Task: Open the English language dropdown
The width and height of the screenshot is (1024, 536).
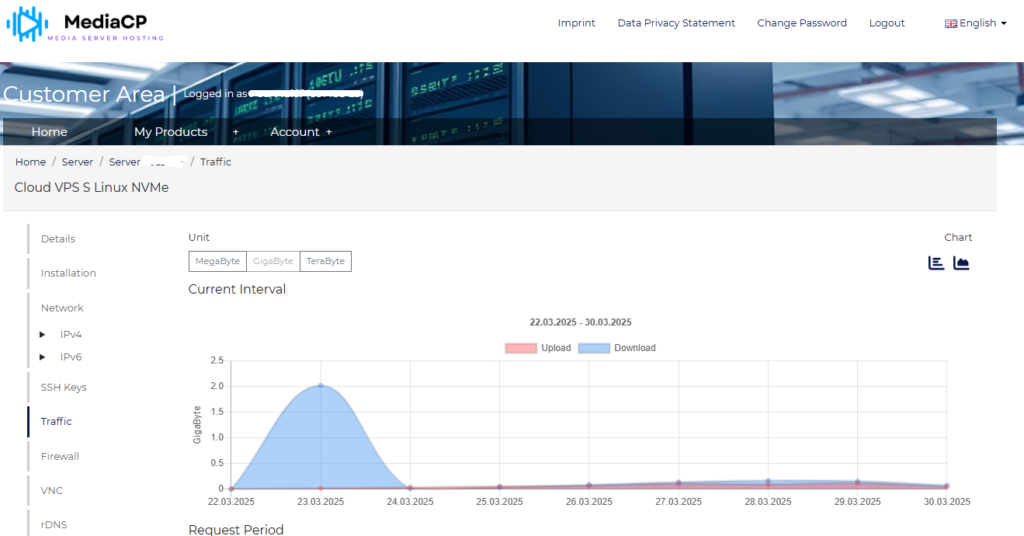Action: [976, 23]
